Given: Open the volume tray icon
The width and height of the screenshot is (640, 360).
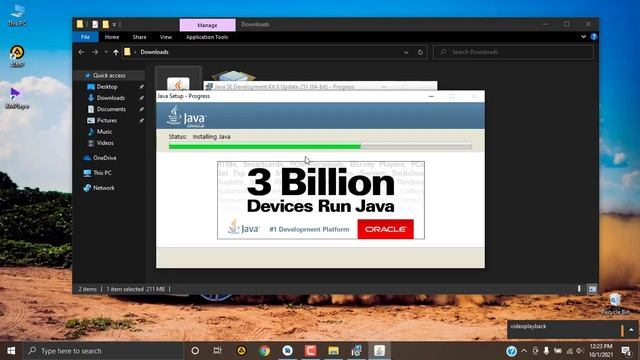Looking at the screenshot, I should 580,351.
